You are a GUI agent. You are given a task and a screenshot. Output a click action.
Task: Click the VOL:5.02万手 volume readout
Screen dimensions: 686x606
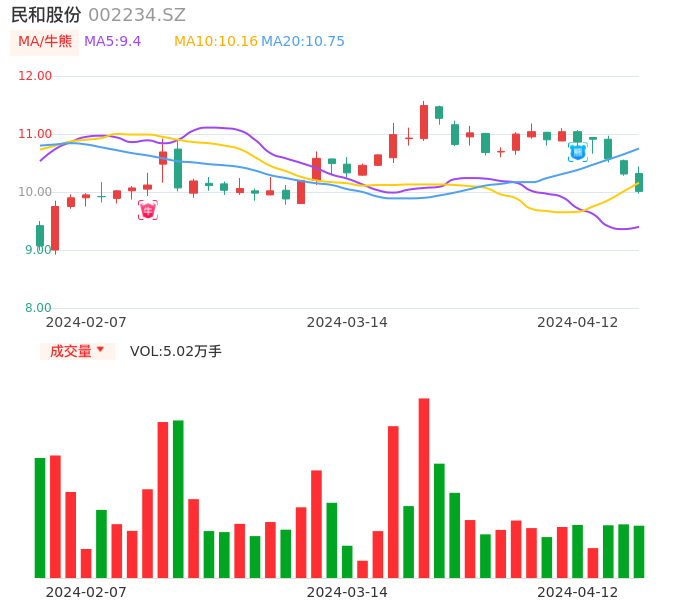(x=175, y=351)
